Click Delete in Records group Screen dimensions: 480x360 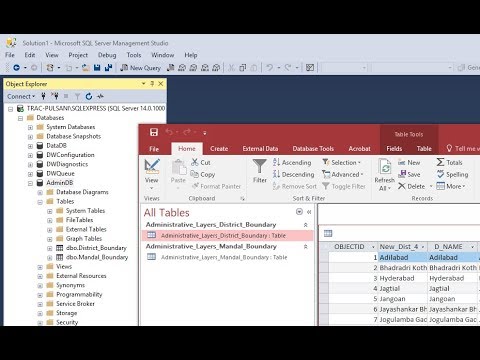(411, 186)
